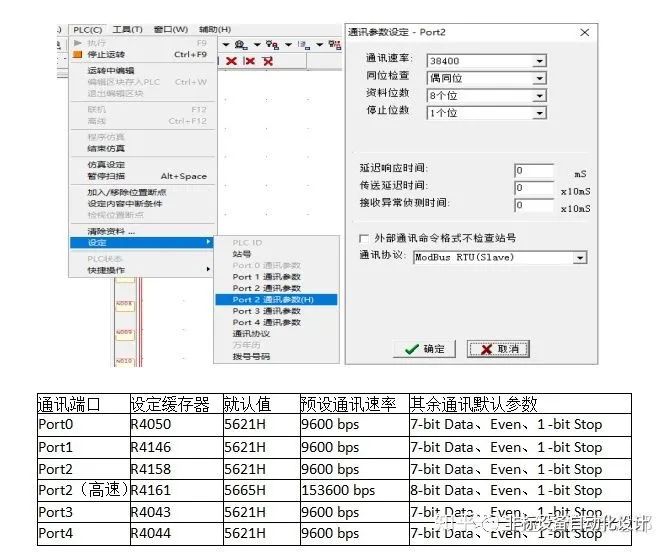Expand the 快捷操作 submenu
The height and width of the screenshot is (552, 670).
pos(142,270)
